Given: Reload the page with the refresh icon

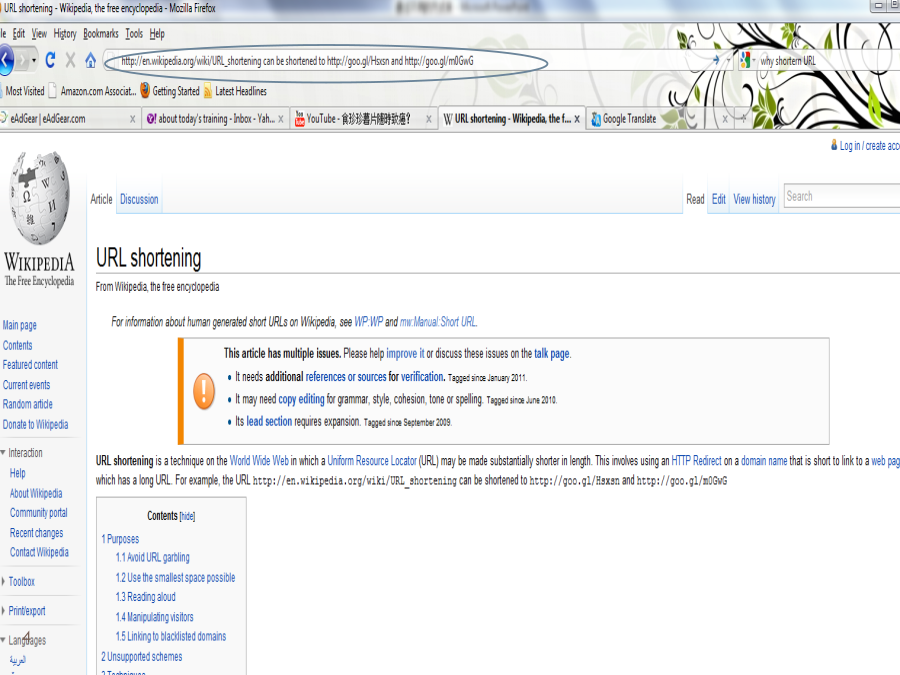Looking at the screenshot, I should click(51, 60).
